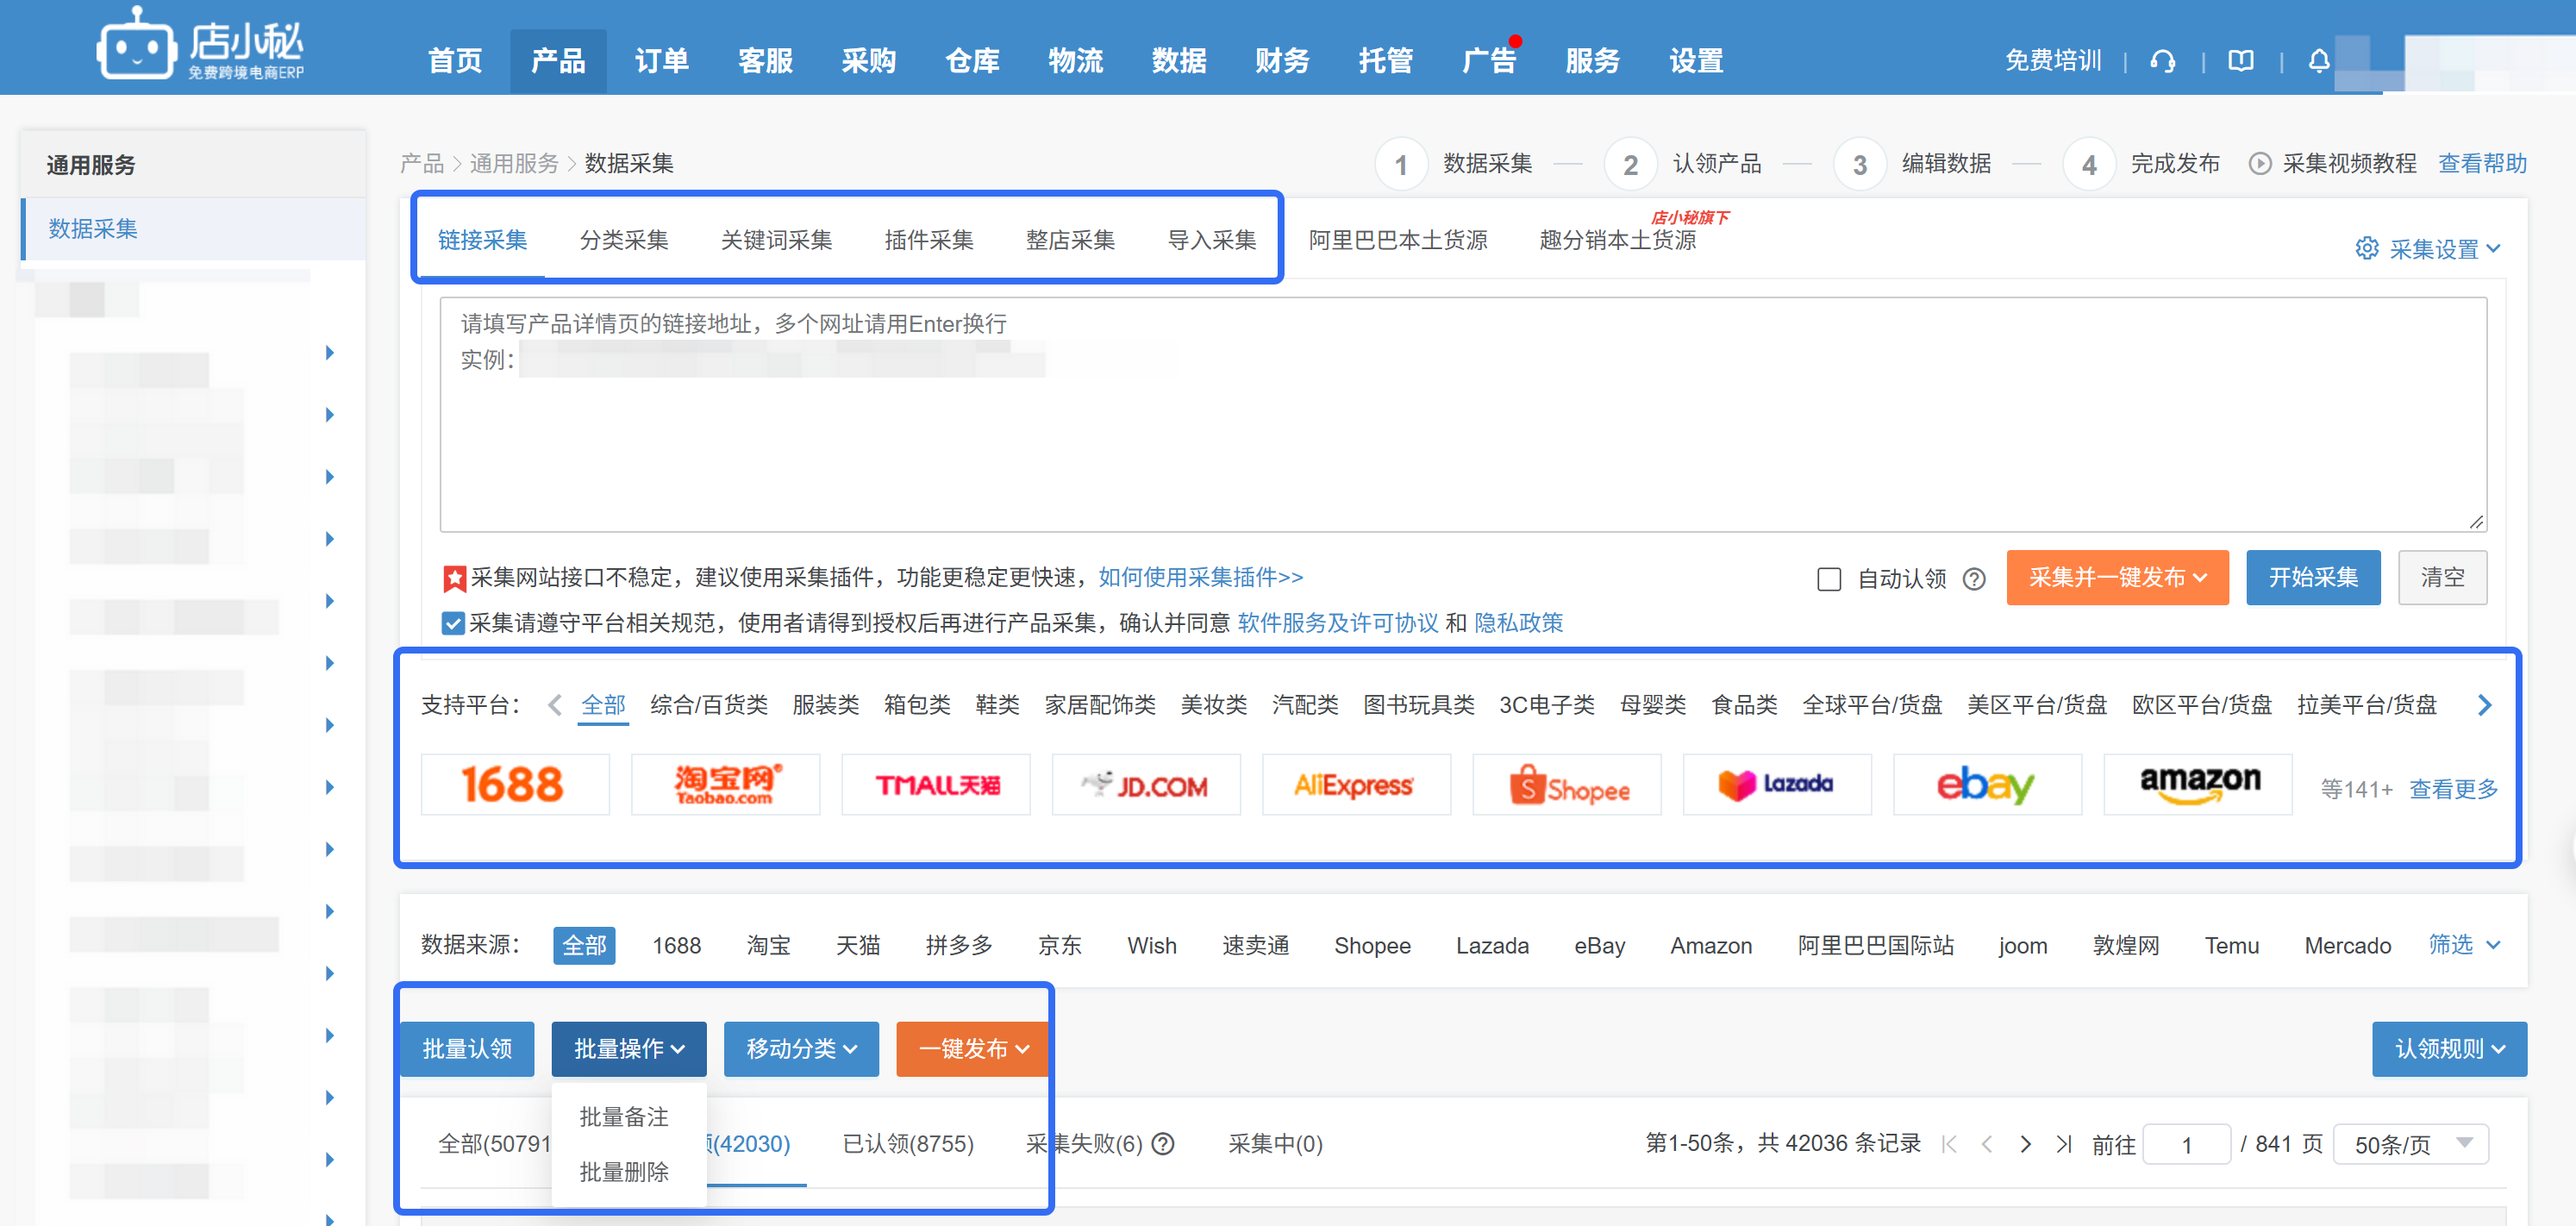Select the Amazon platform logo

2197,784
